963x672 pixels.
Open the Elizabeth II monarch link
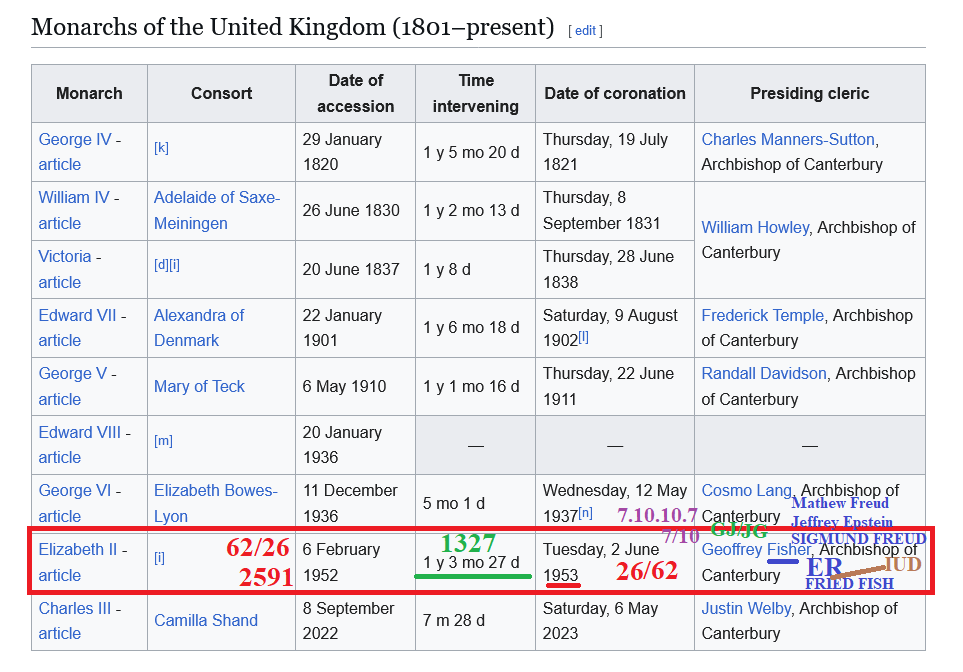point(77,550)
